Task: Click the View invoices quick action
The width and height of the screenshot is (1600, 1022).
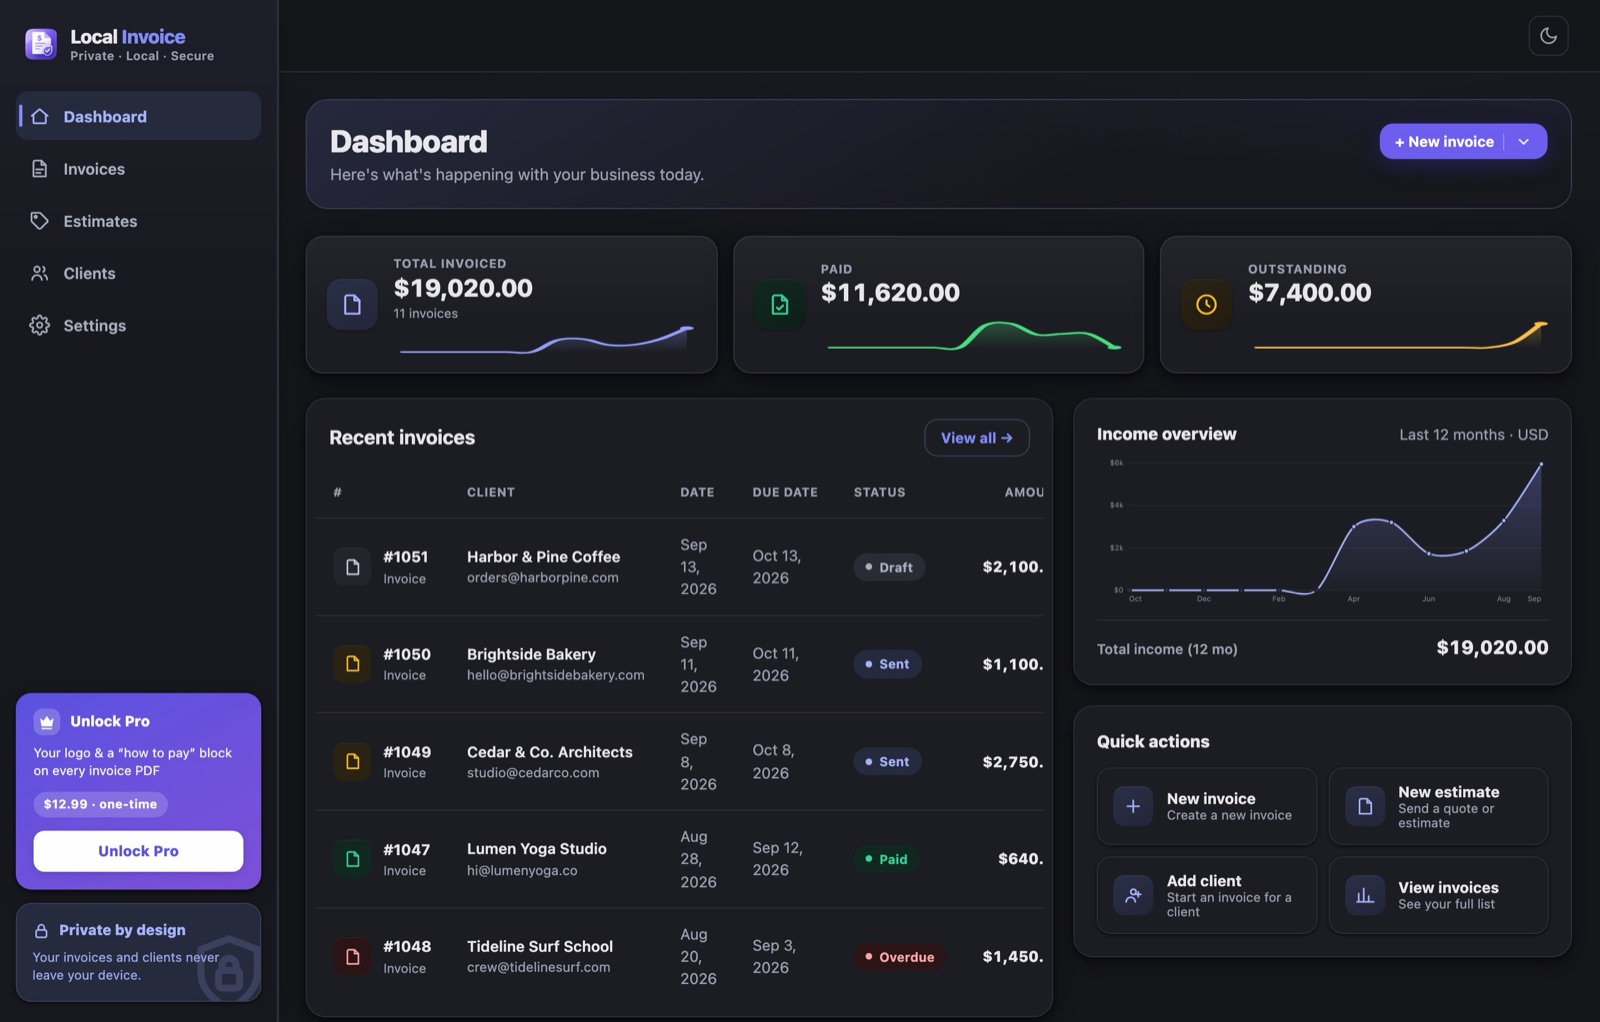Action: 1438,895
